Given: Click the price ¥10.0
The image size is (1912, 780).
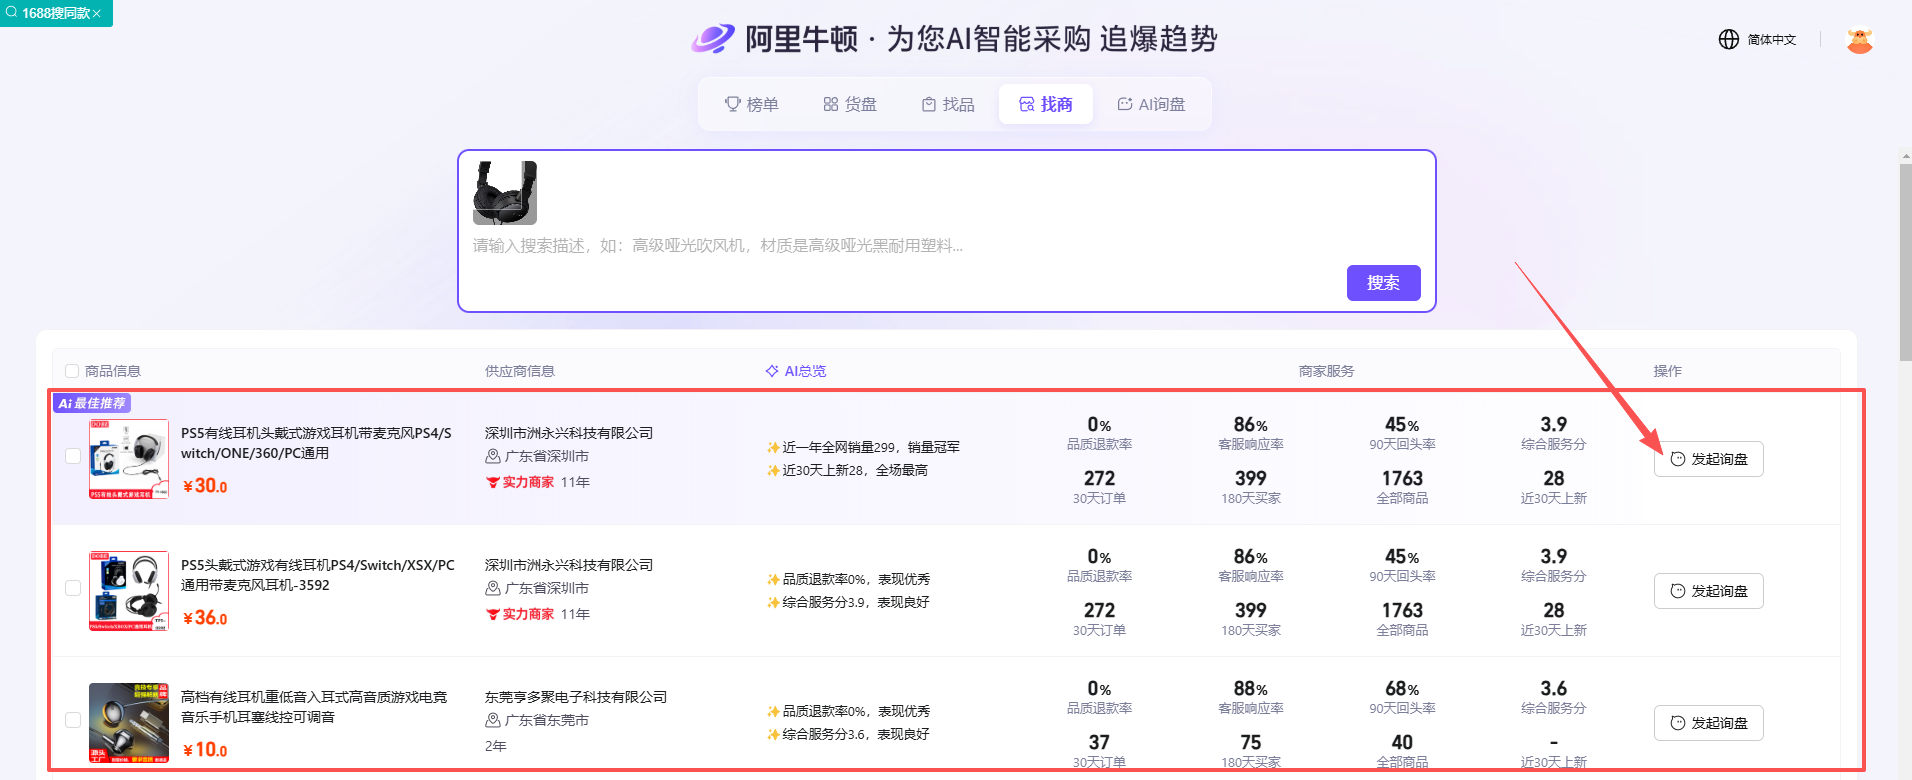Looking at the screenshot, I should [x=205, y=750].
